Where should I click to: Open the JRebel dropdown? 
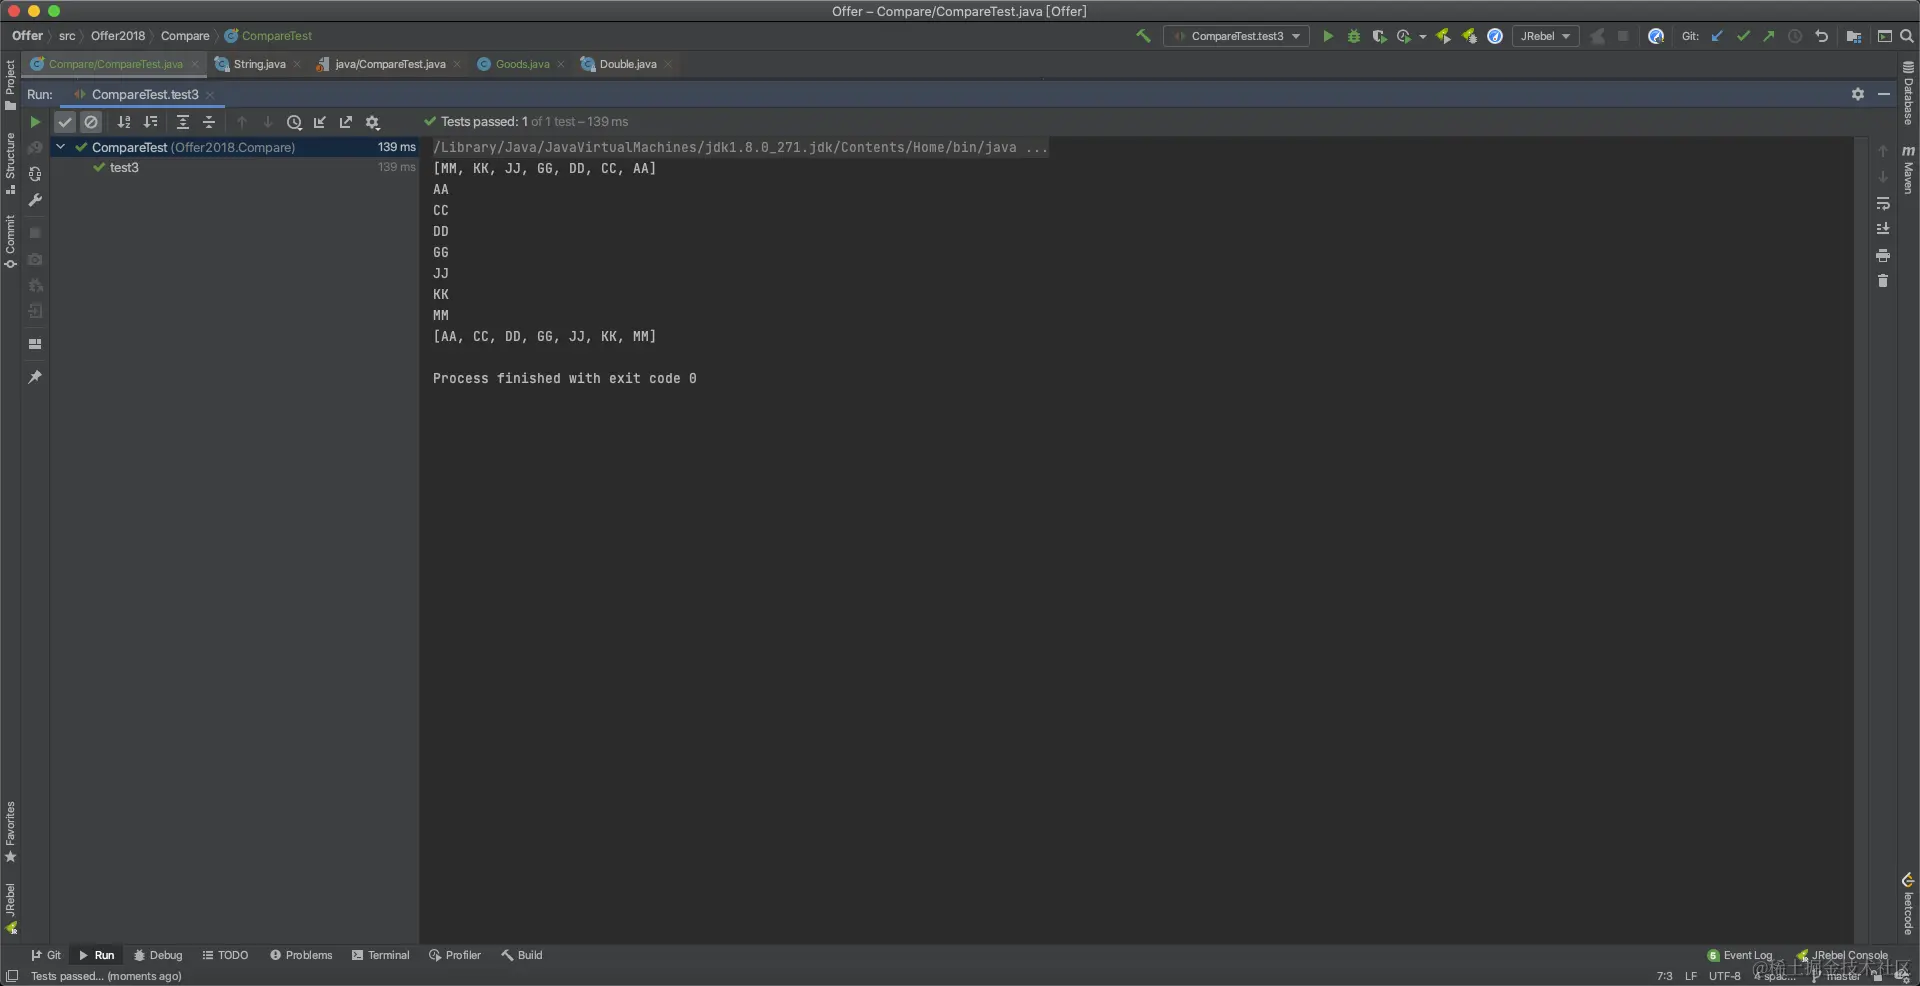click(1545, 36)
